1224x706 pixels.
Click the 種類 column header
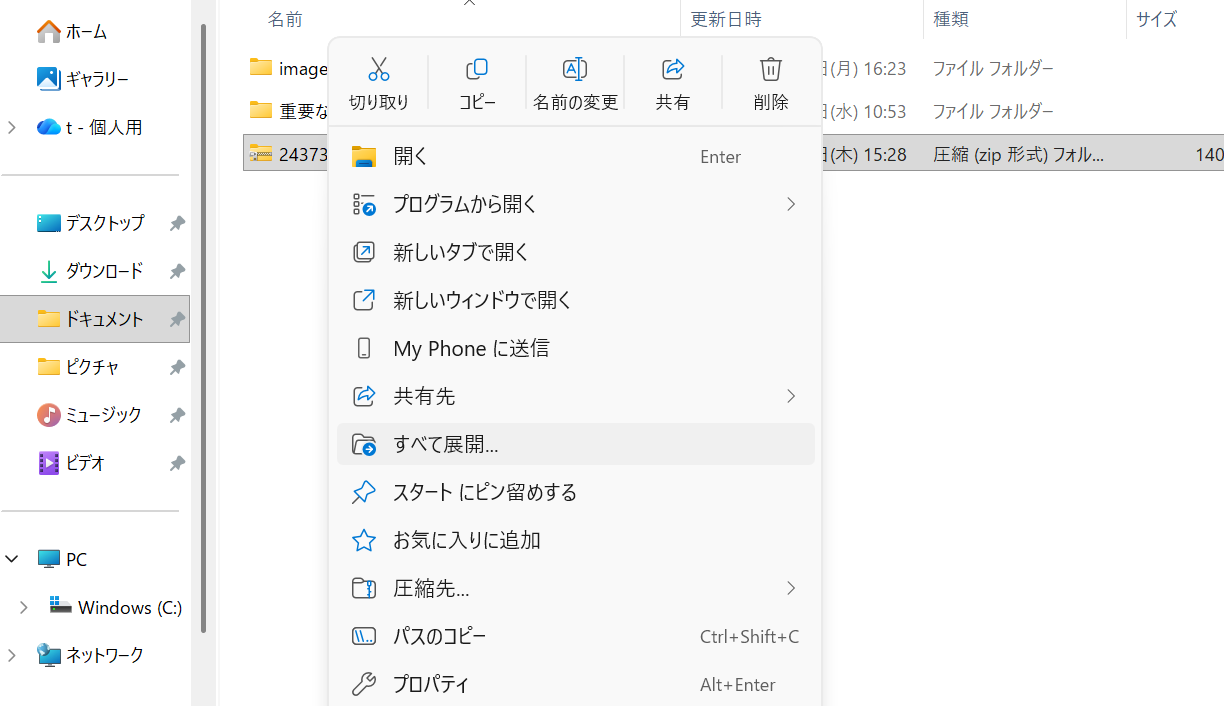point(950,19)
